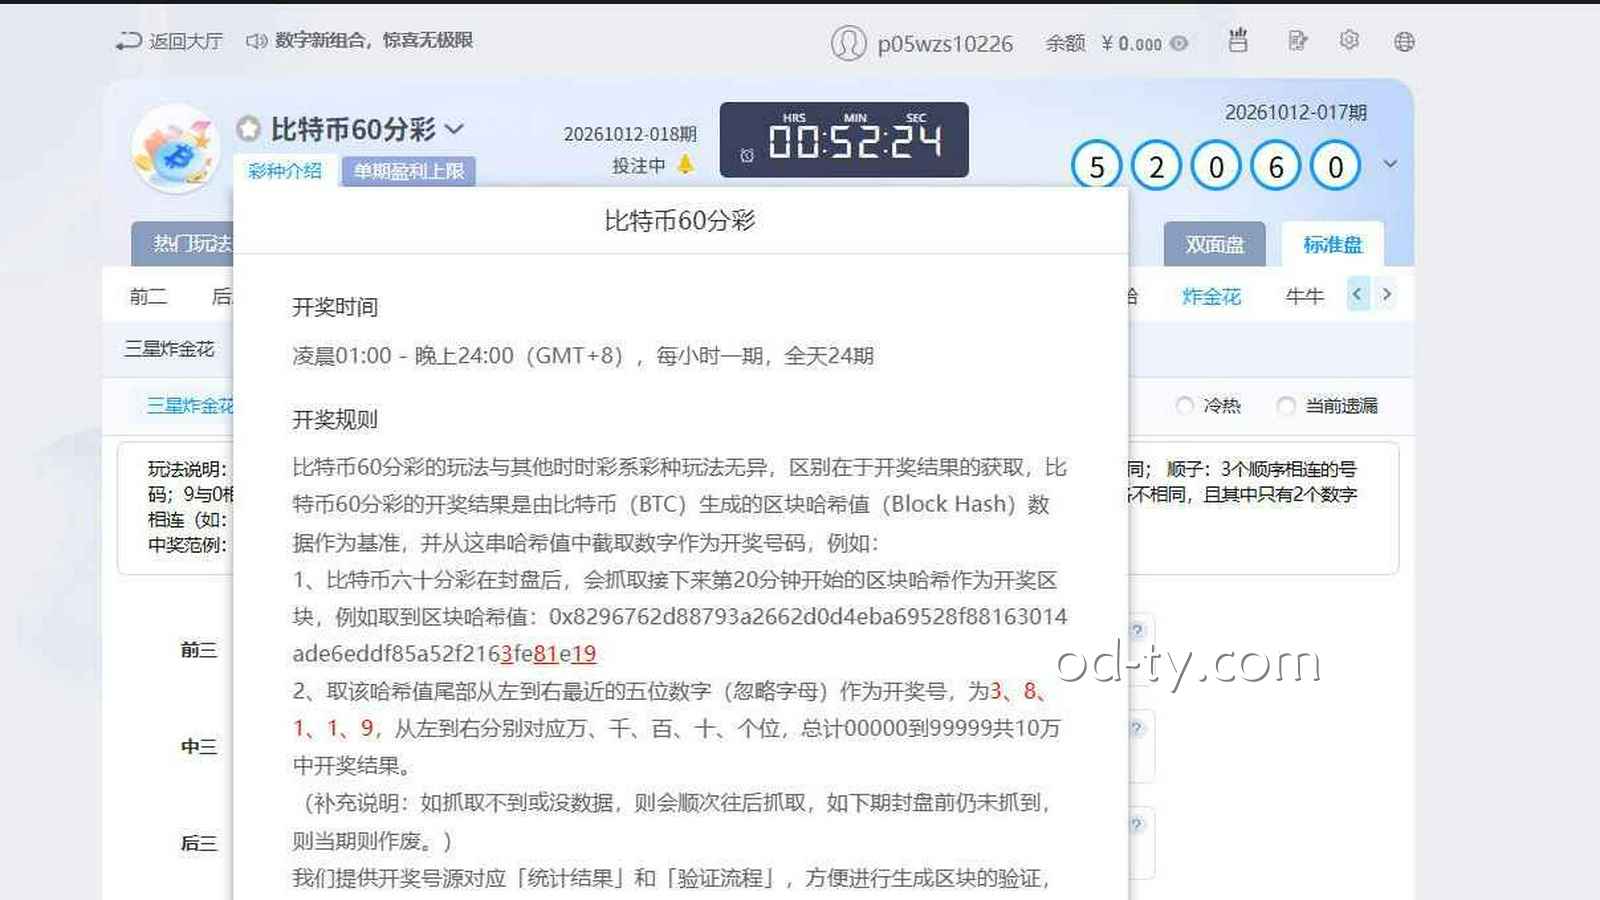The width and height of the screenshot is (1600, 900).
Task: Click the first result ball showing 5
Action: pyautogui.click(x=1097, y=166)
